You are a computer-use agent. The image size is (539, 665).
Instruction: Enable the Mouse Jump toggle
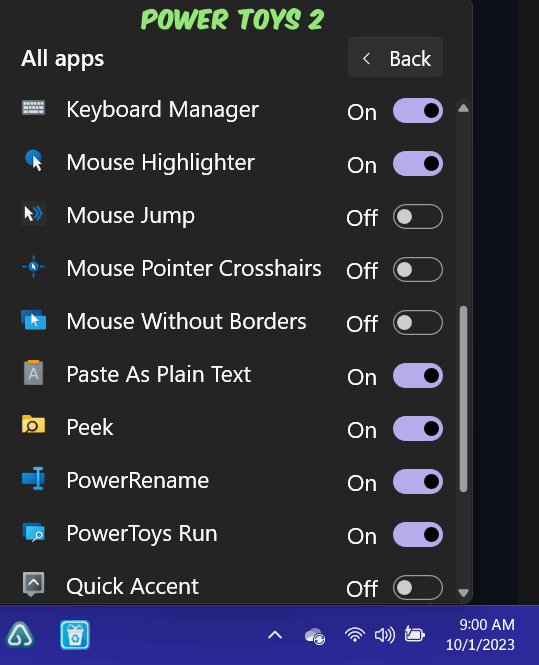pyautogui.click(x=418, y=217)
